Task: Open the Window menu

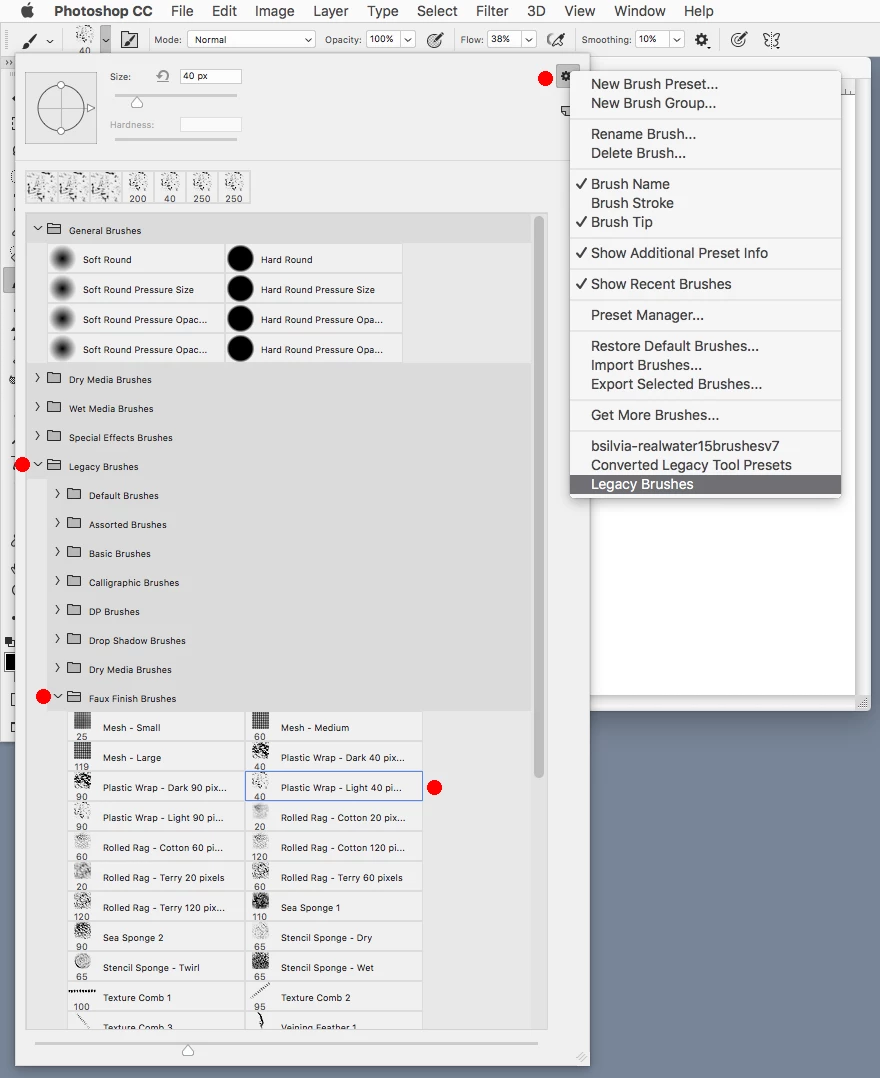Action: pos(639,11)
